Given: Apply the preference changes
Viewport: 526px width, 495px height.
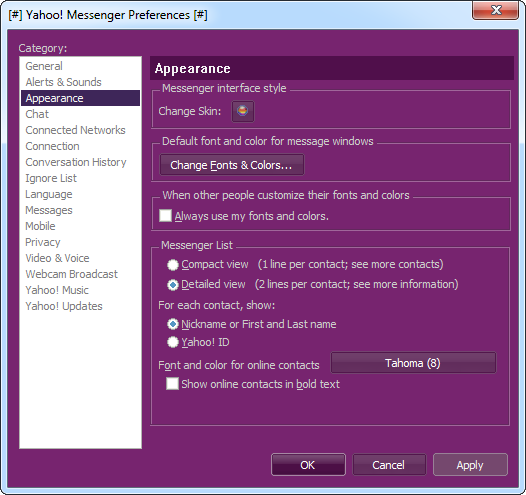Looking at the screenshot, I should click(470, 465).
